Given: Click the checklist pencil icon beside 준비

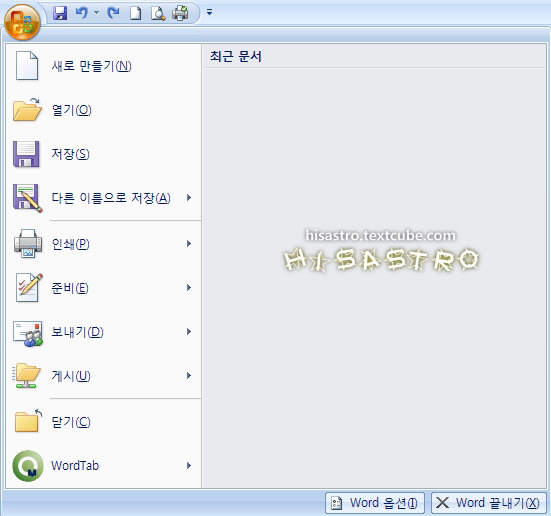Looking at the screenshot, I should coord(29,288).
